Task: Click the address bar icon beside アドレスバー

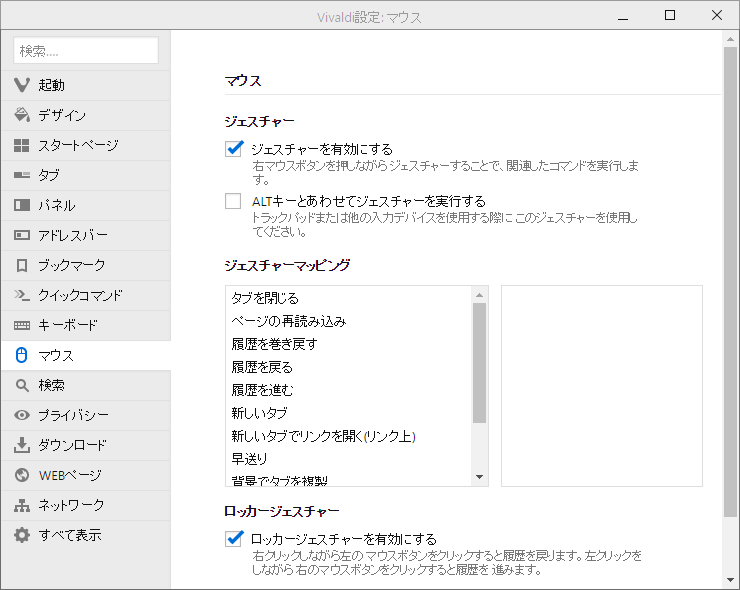Action: [x=22, y=235]
